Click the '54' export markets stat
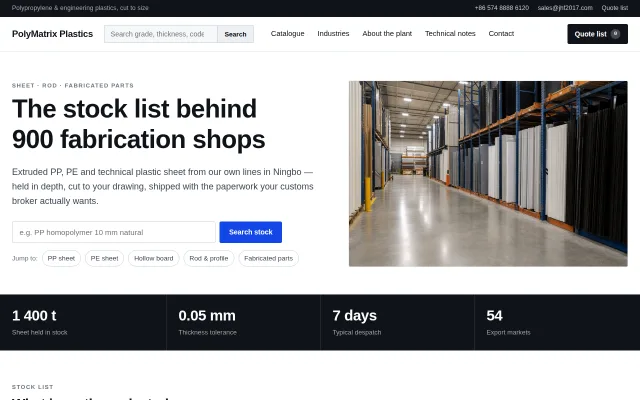 [x=494, y=316]
